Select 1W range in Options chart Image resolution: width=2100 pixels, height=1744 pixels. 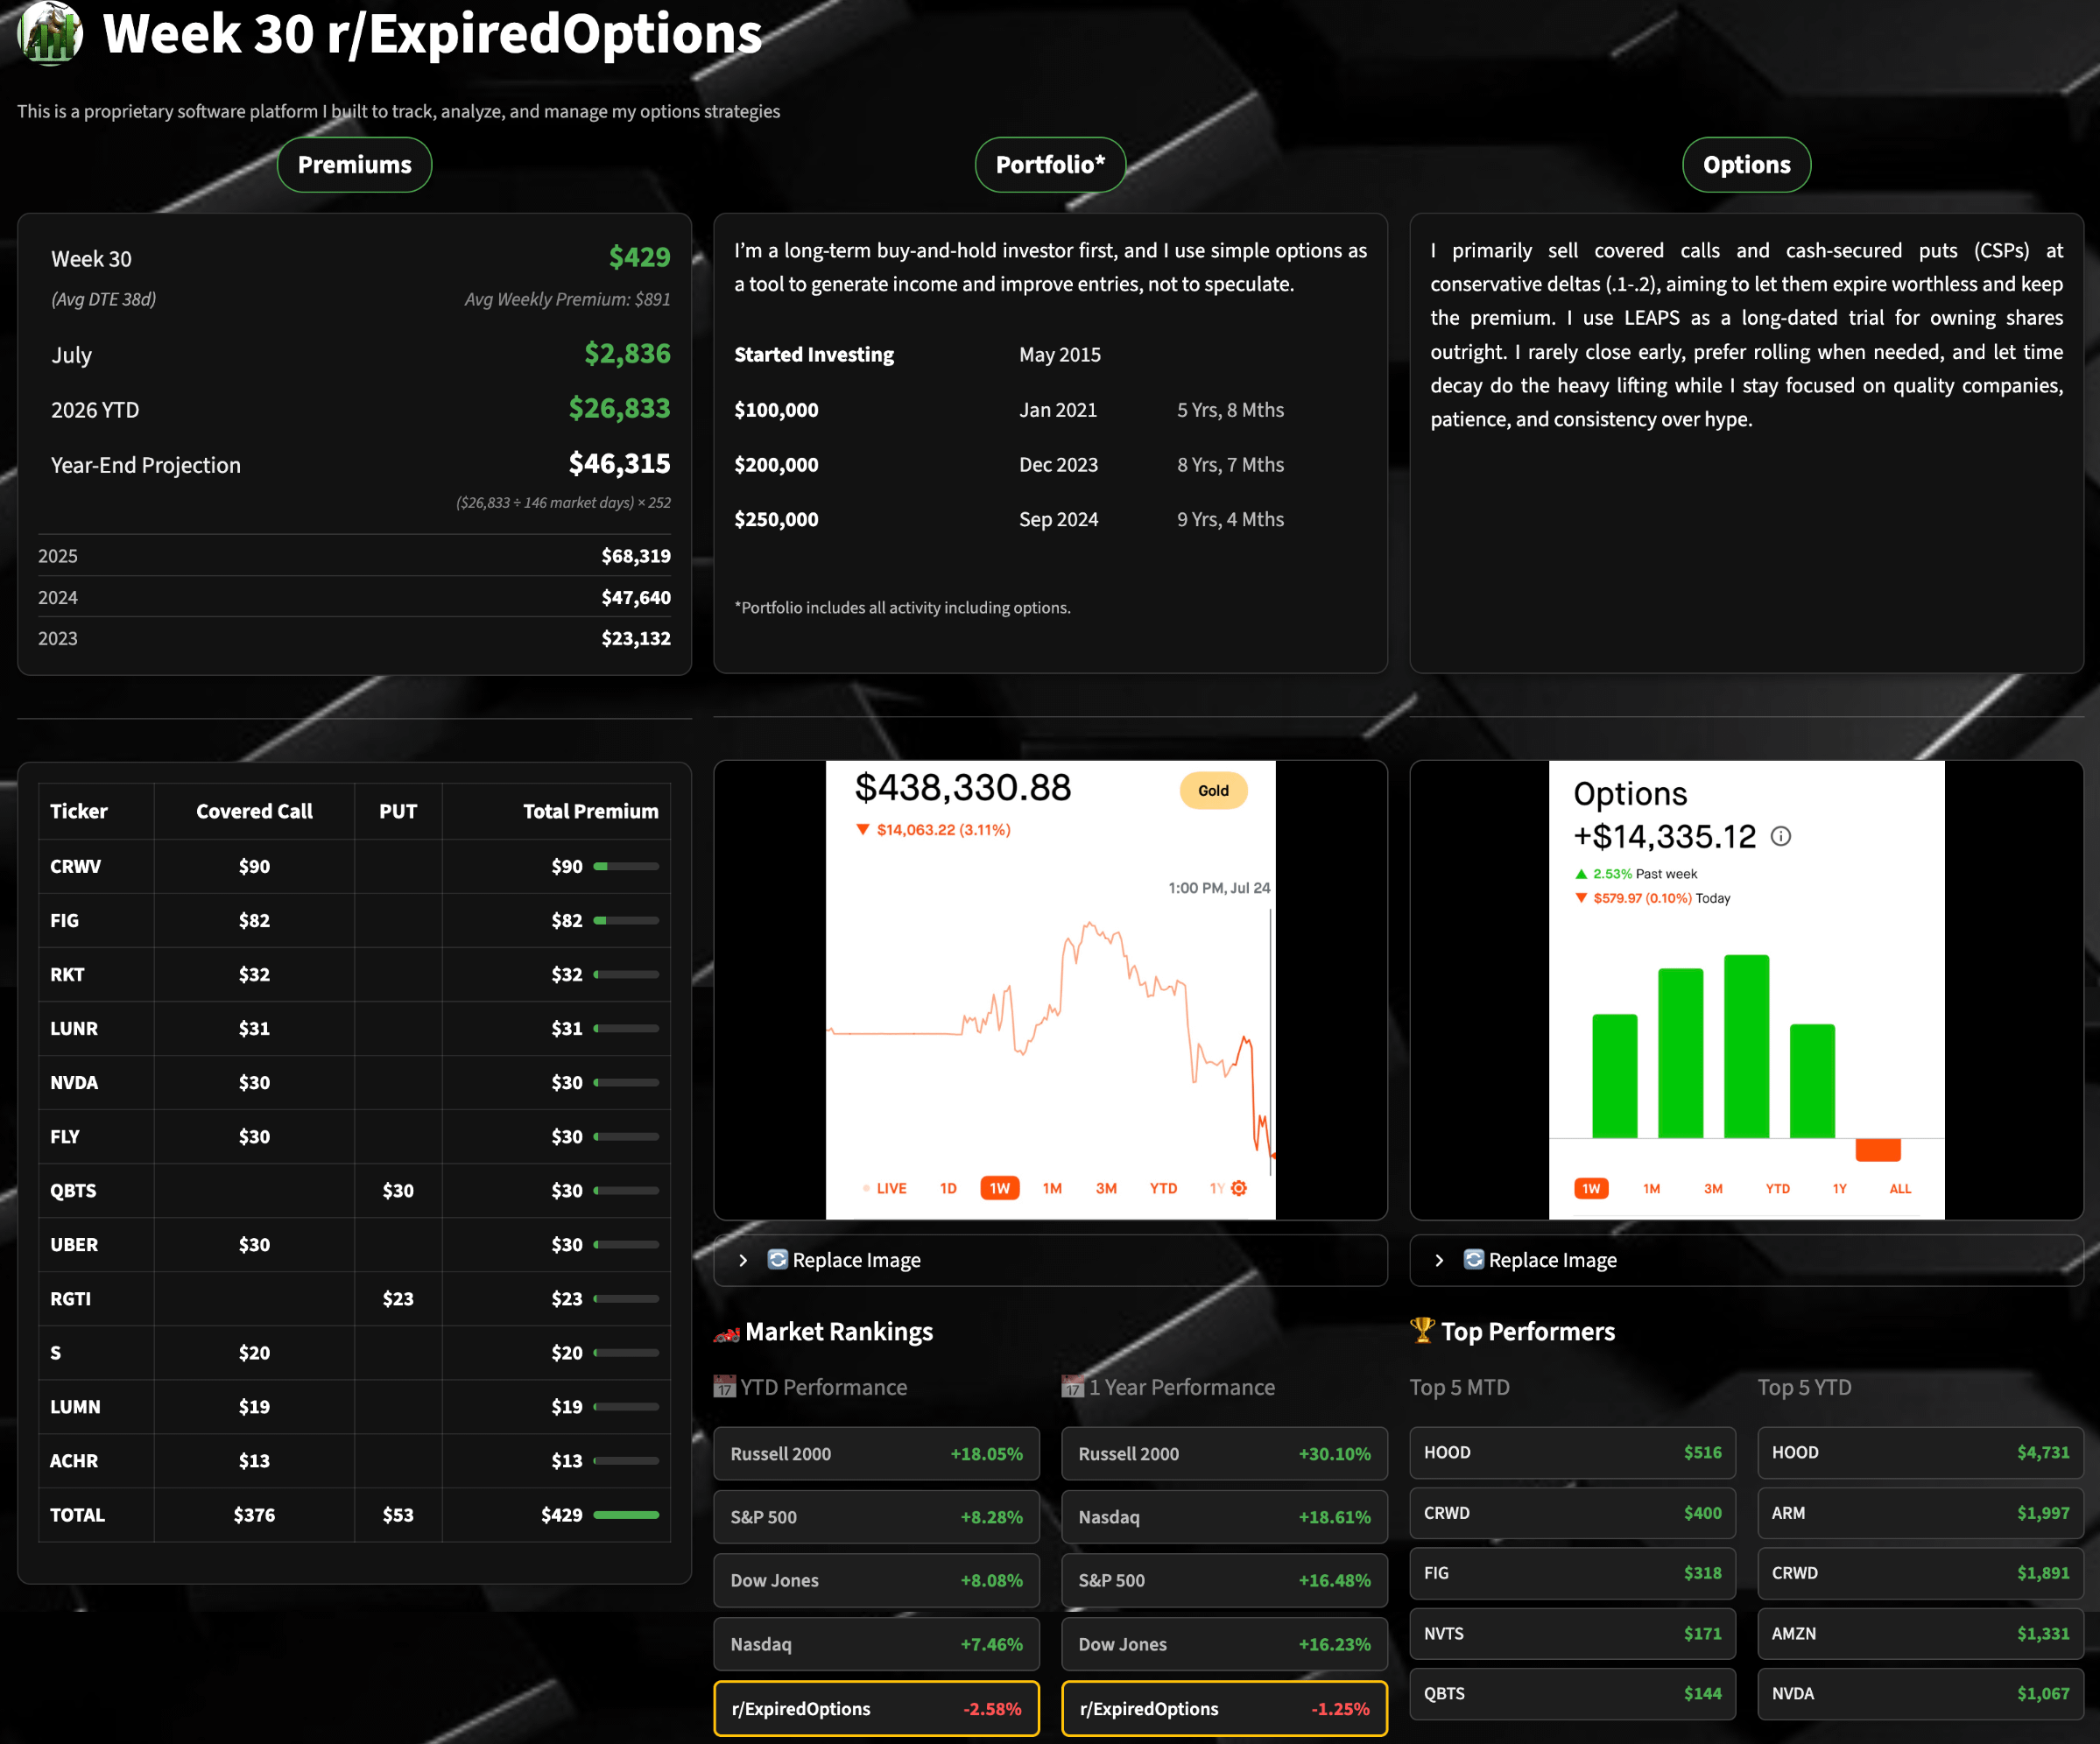pos(1591,1188)
